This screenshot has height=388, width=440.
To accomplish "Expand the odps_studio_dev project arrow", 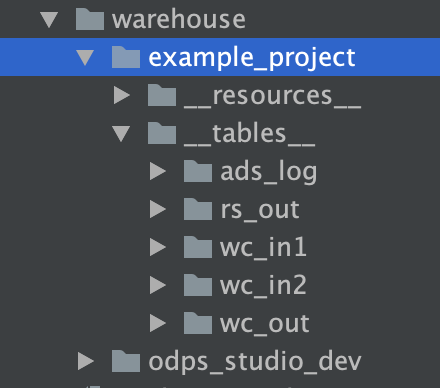I will [x=86, y=361].
